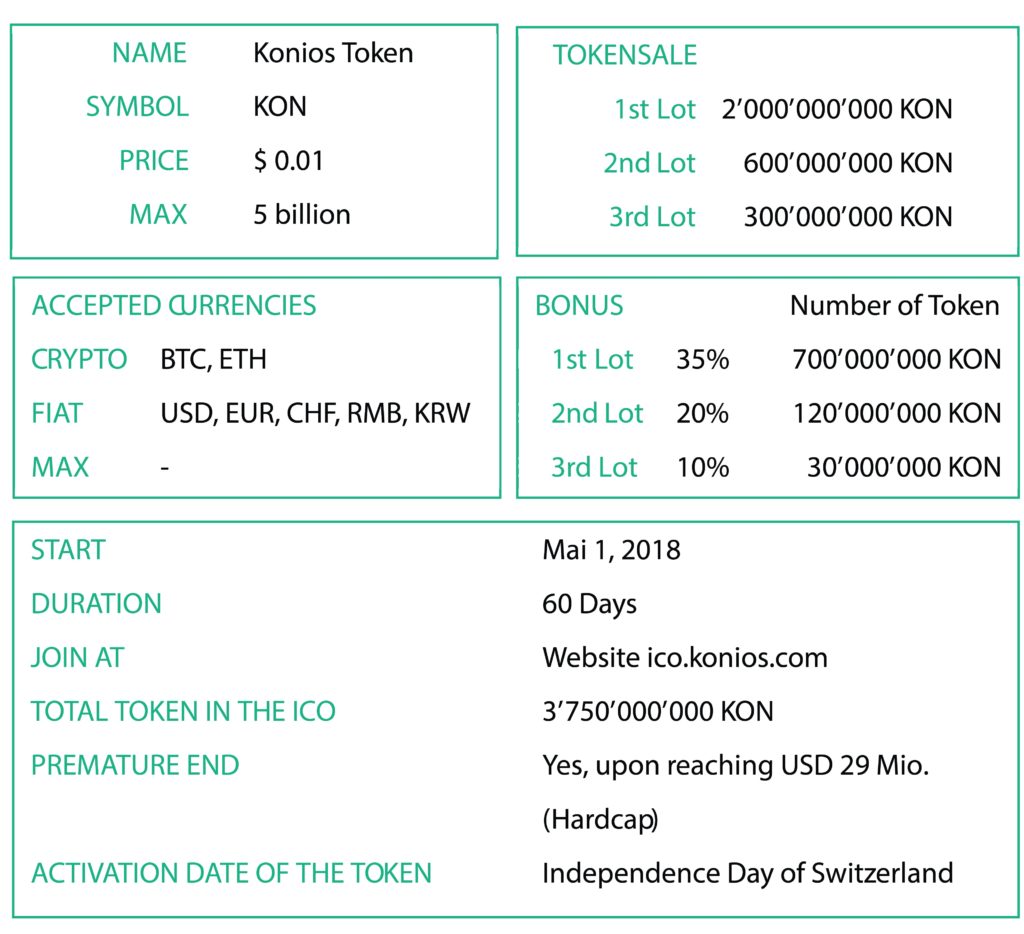Select the 60 Days duration value
The image size is (1024, 934).
pyautogui.click(x=589, y=604)
